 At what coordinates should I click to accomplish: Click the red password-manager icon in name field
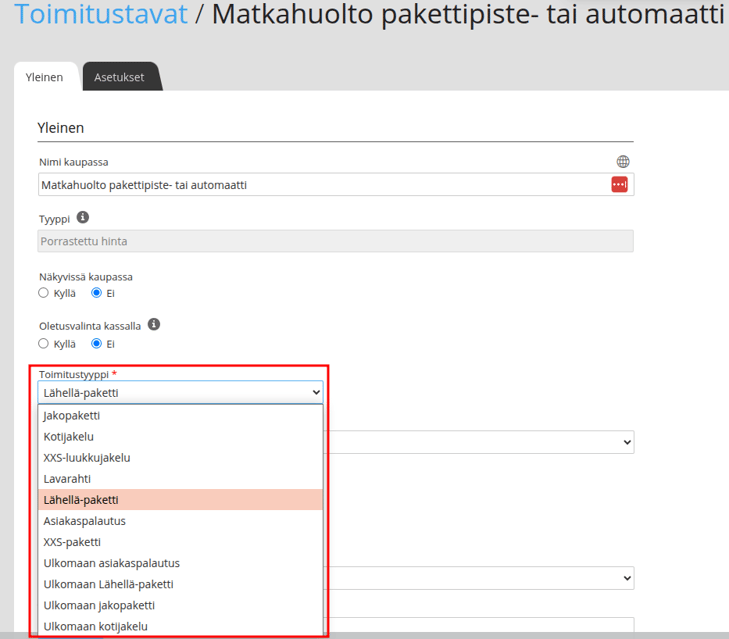(619, 184)
